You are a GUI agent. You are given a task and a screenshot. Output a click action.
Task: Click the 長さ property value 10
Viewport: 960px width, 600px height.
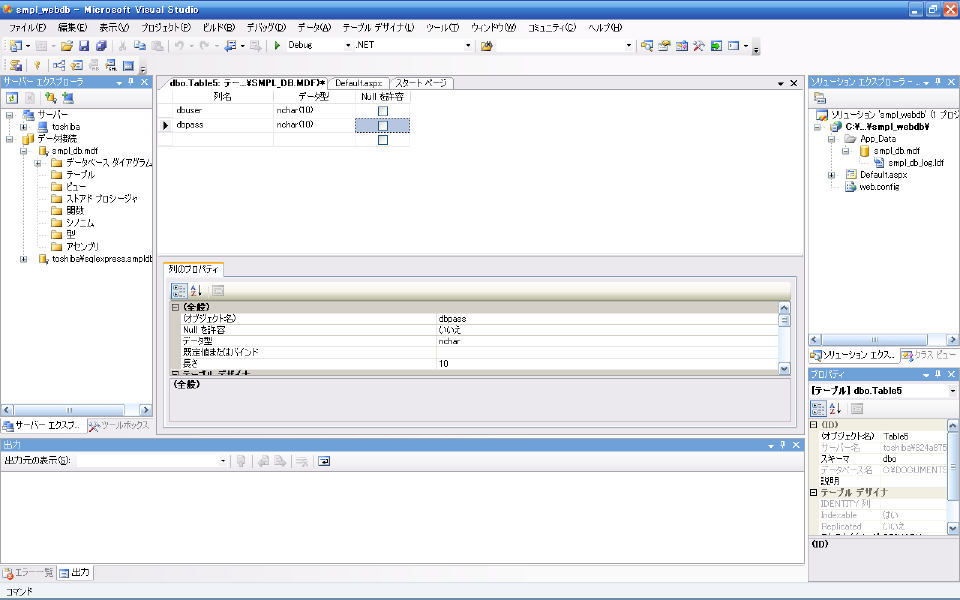tap(607, 364)
